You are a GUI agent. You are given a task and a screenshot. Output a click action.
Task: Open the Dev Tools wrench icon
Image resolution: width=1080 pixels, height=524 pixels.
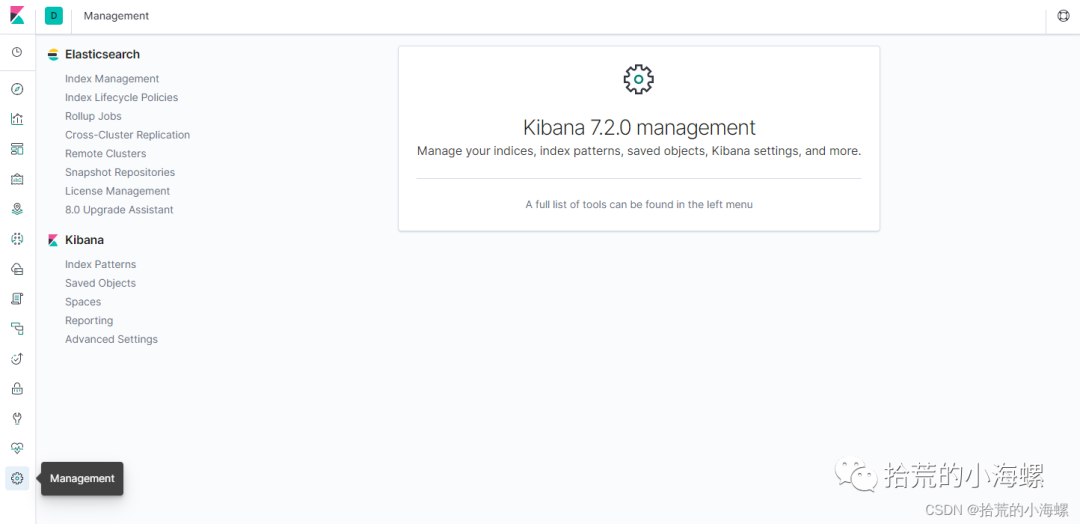coord(17,418)
